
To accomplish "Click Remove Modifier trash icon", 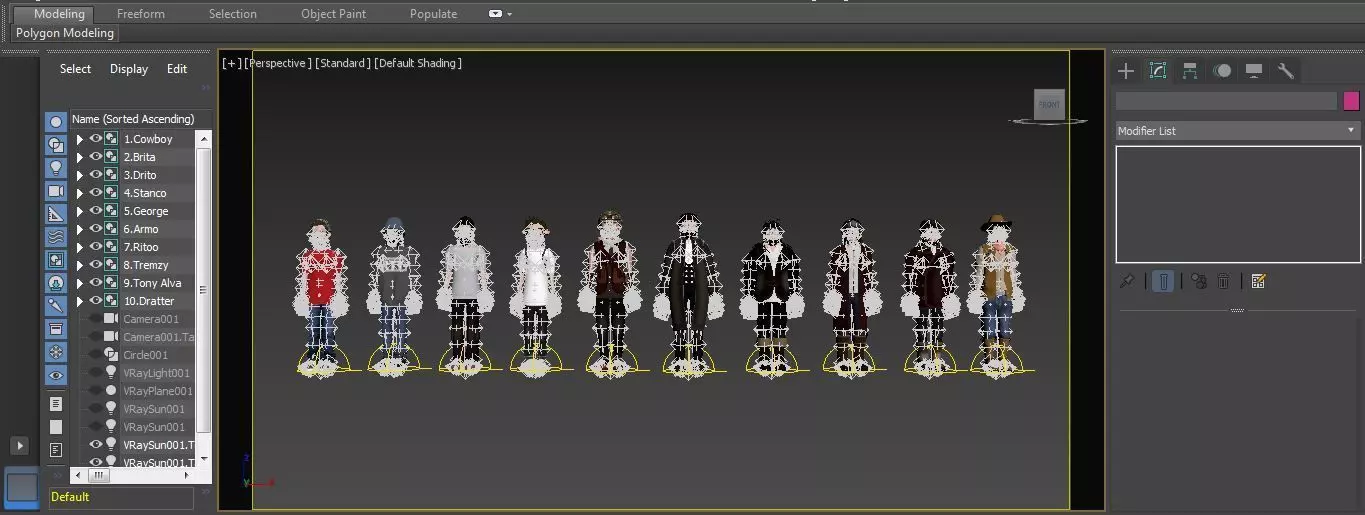I will [1223, 281].
